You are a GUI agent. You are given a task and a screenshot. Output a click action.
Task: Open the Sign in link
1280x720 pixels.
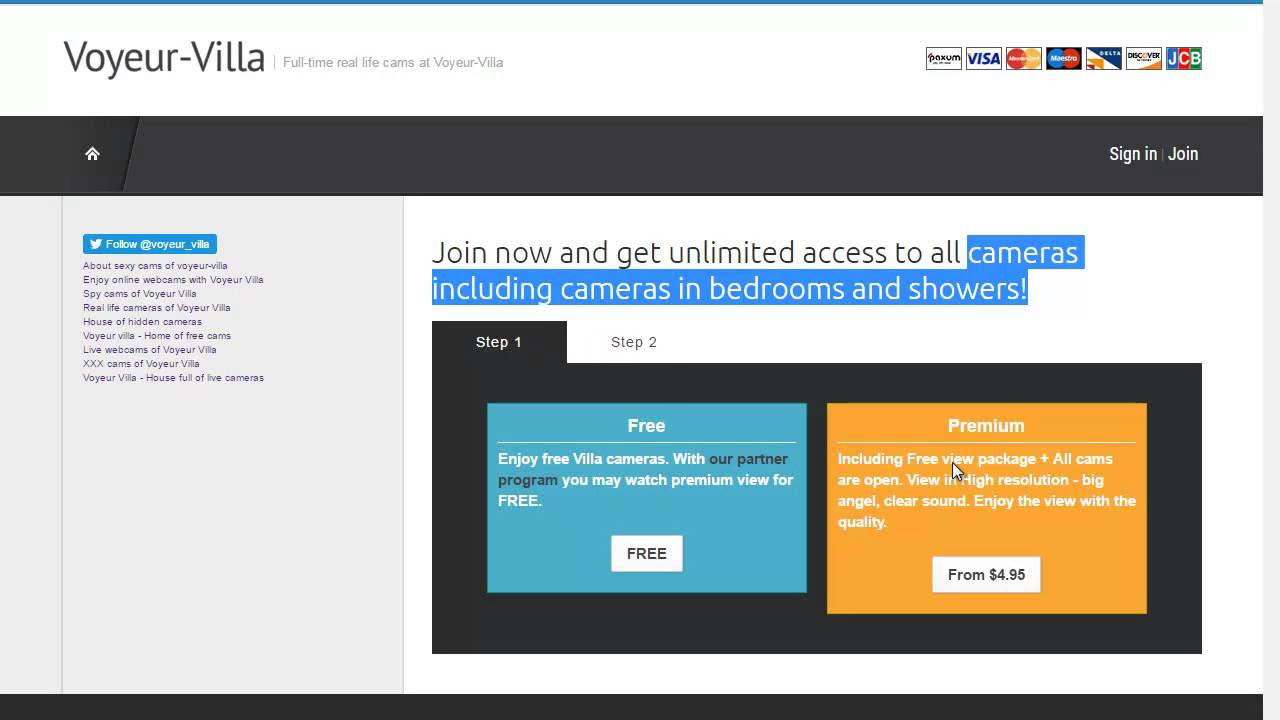1133,154
